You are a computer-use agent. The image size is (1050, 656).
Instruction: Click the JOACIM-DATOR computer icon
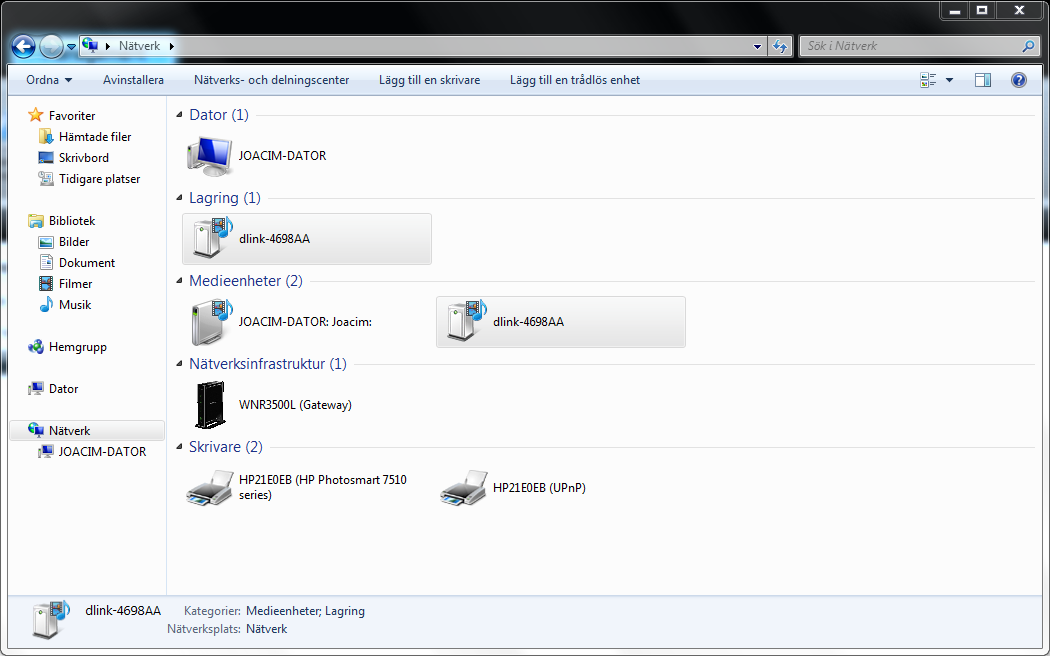(x=210, y=156)
